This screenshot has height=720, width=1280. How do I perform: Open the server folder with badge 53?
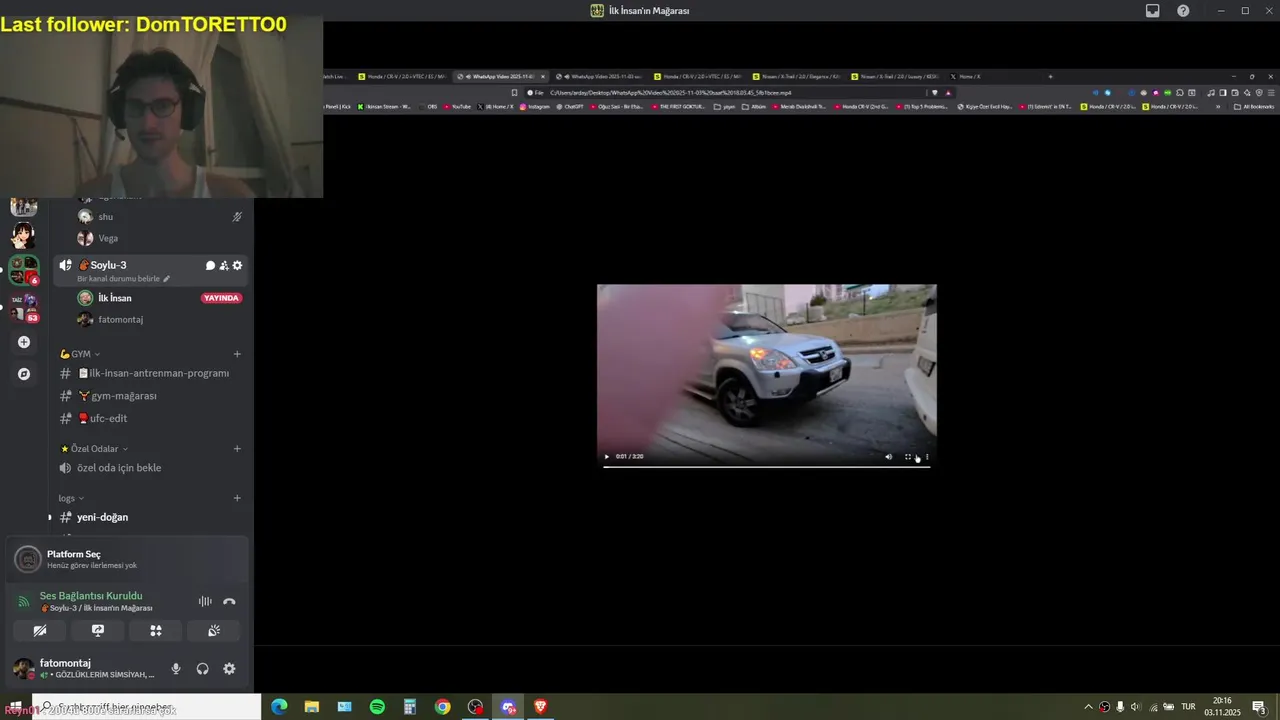tap(23, 307)
